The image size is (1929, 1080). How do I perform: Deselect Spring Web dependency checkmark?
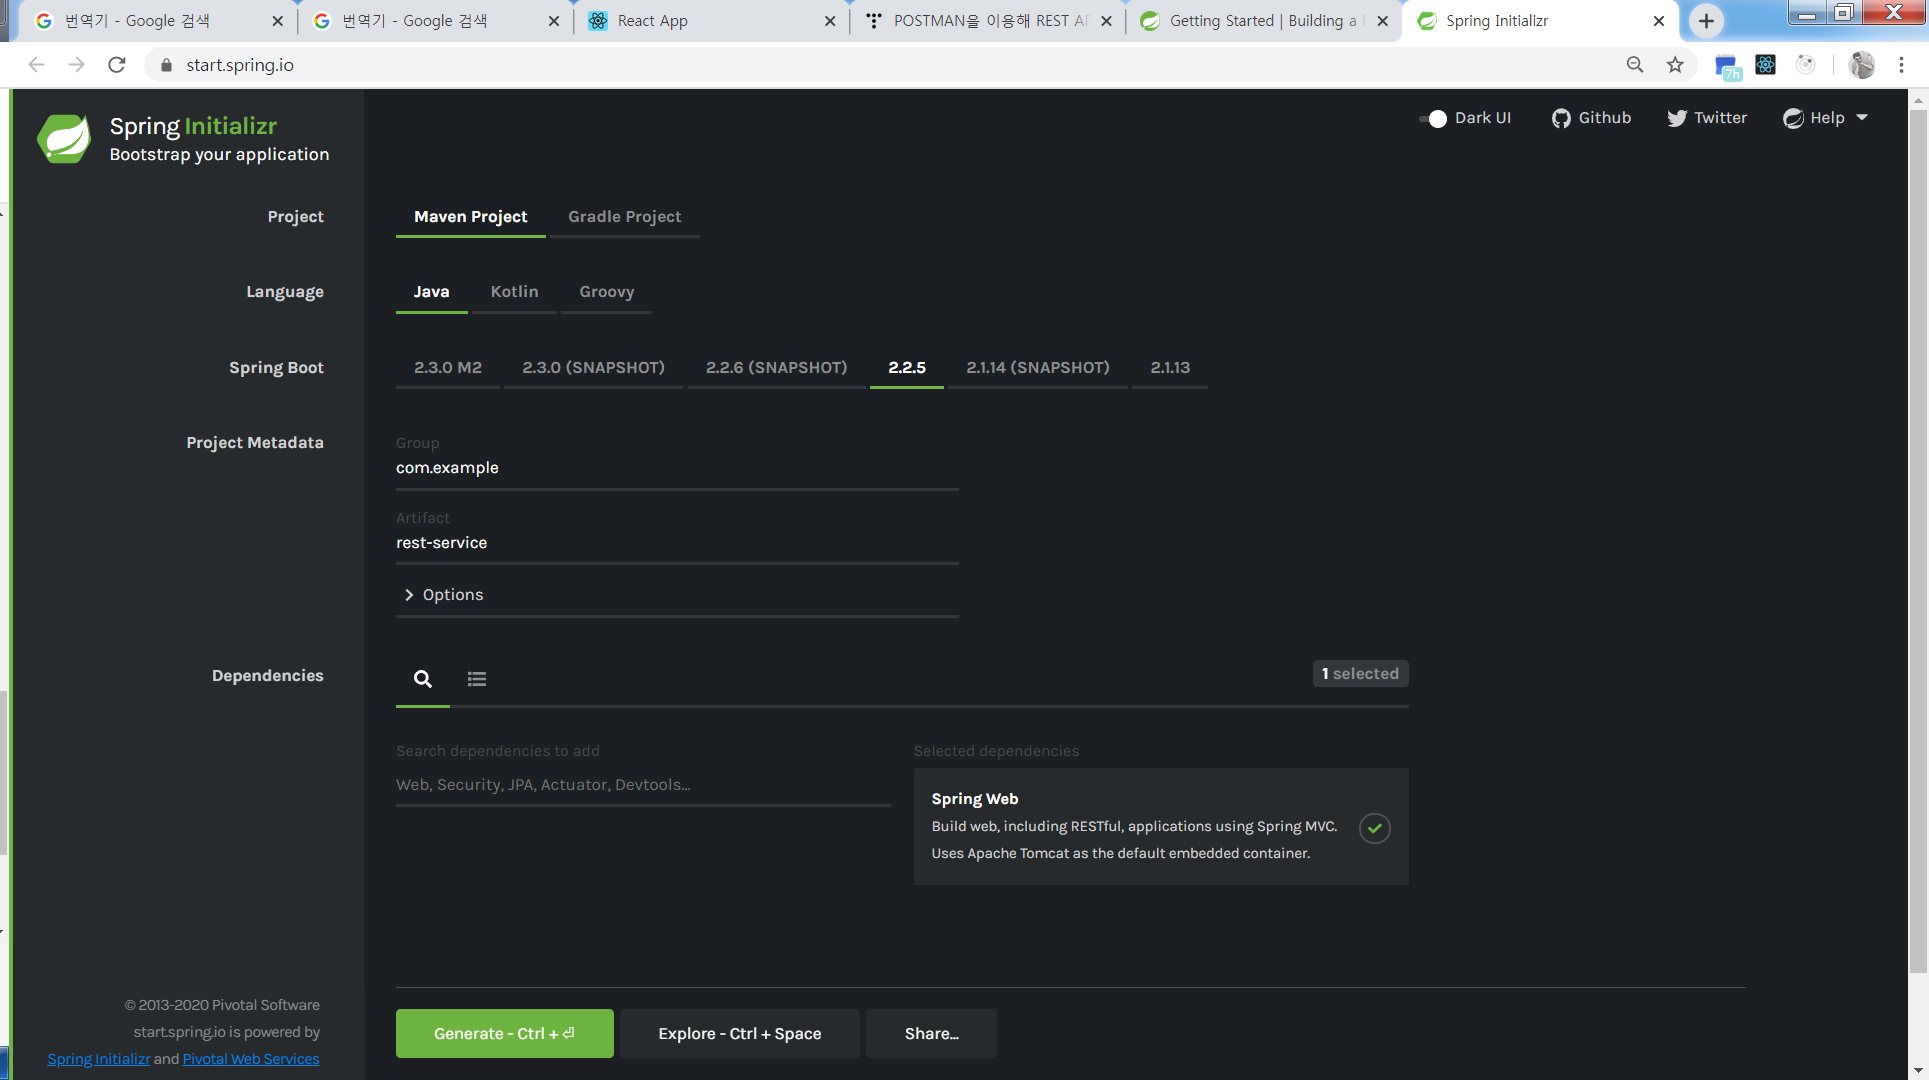coord(1375,828)
